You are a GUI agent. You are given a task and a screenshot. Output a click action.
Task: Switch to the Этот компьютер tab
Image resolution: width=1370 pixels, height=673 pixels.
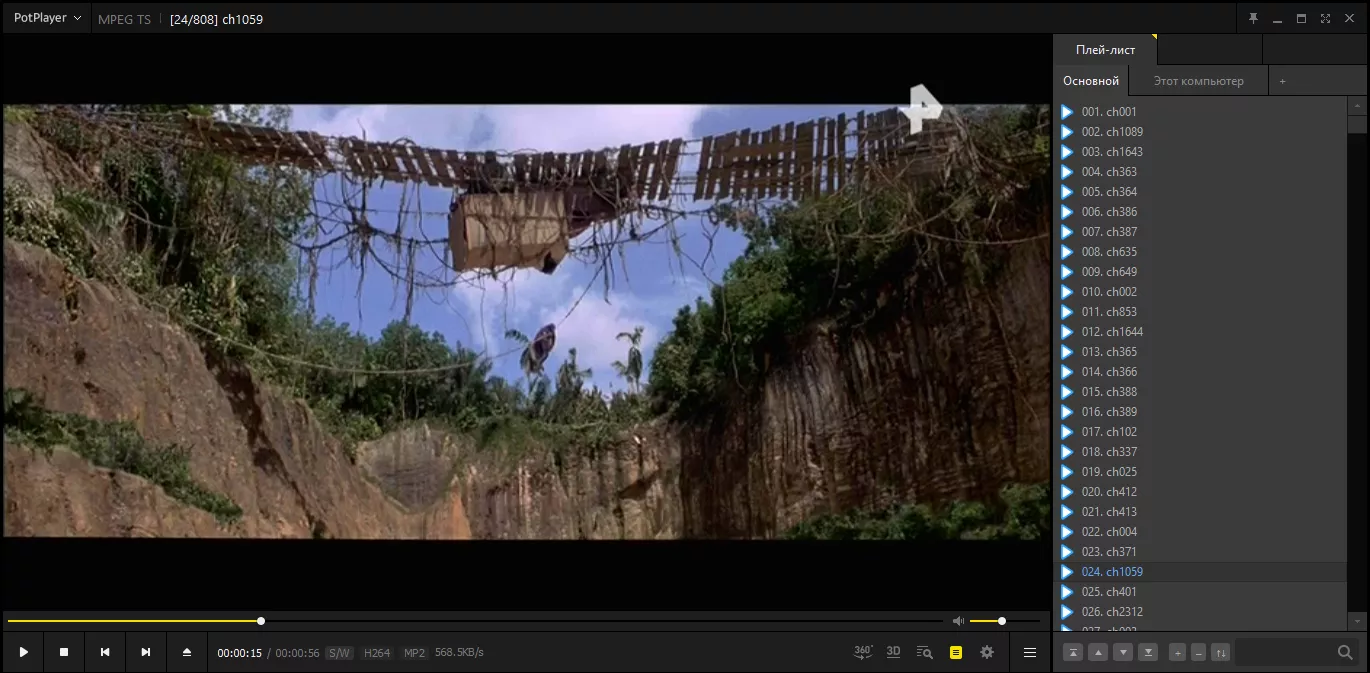pyautogui.click(x=1198, y=81)
